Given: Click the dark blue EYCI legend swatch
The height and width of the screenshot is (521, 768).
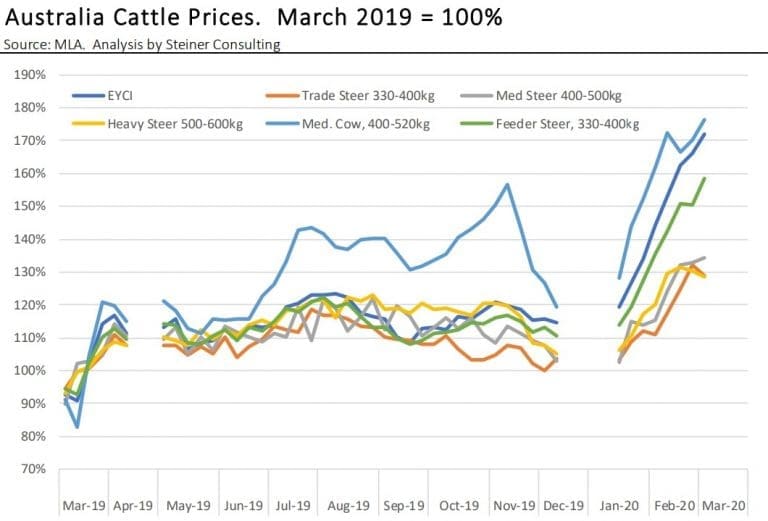Looking at the screenshot, I should (x=88, y=95).
